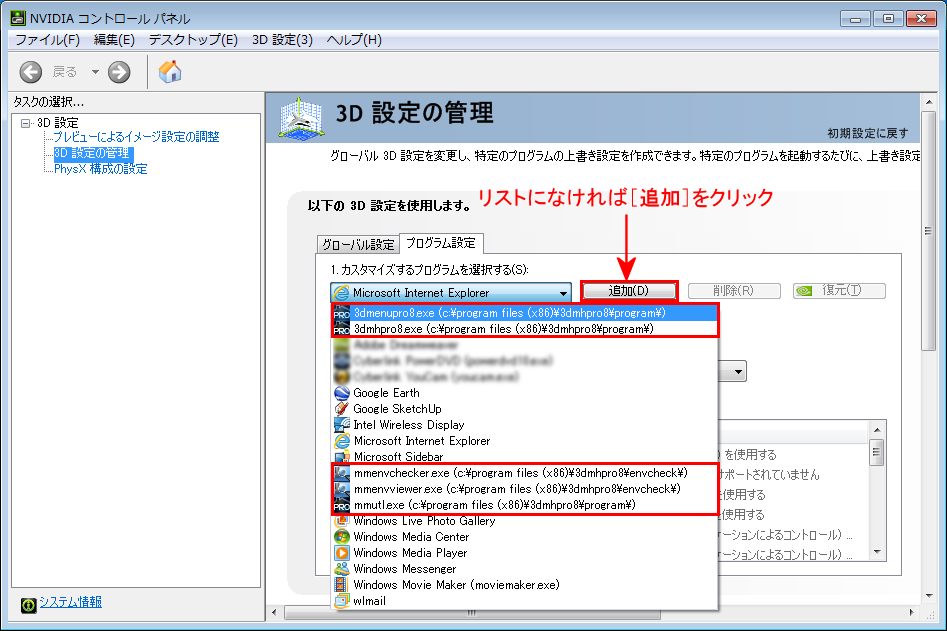Open the back history dropdown arrow
This screenshot has height=631, width=947.
click(95, 72)
